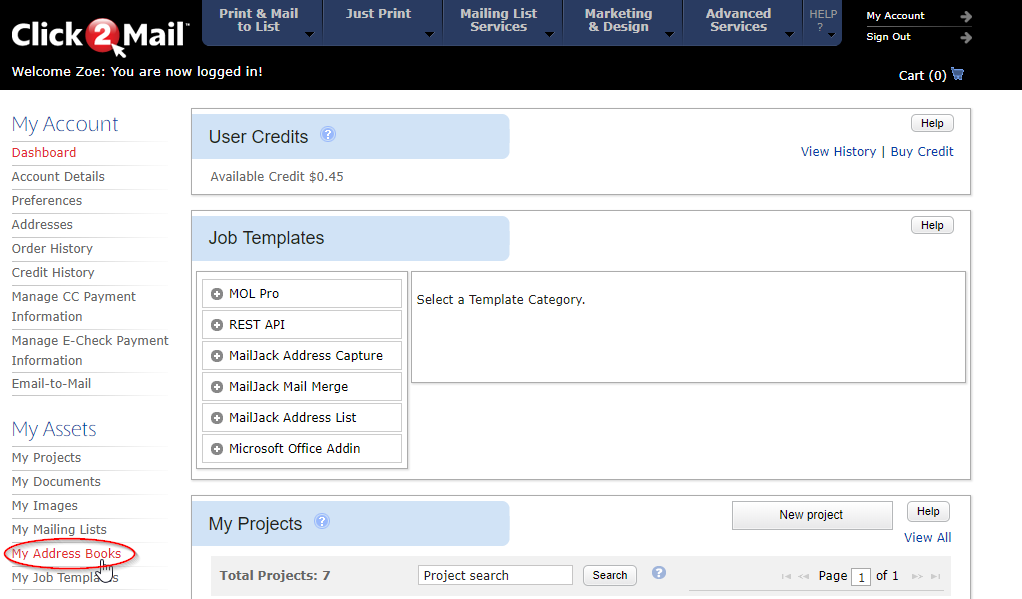Viewport: 1022px width, 599px height.
Task: Click the Search button
Action: point(609,575)
